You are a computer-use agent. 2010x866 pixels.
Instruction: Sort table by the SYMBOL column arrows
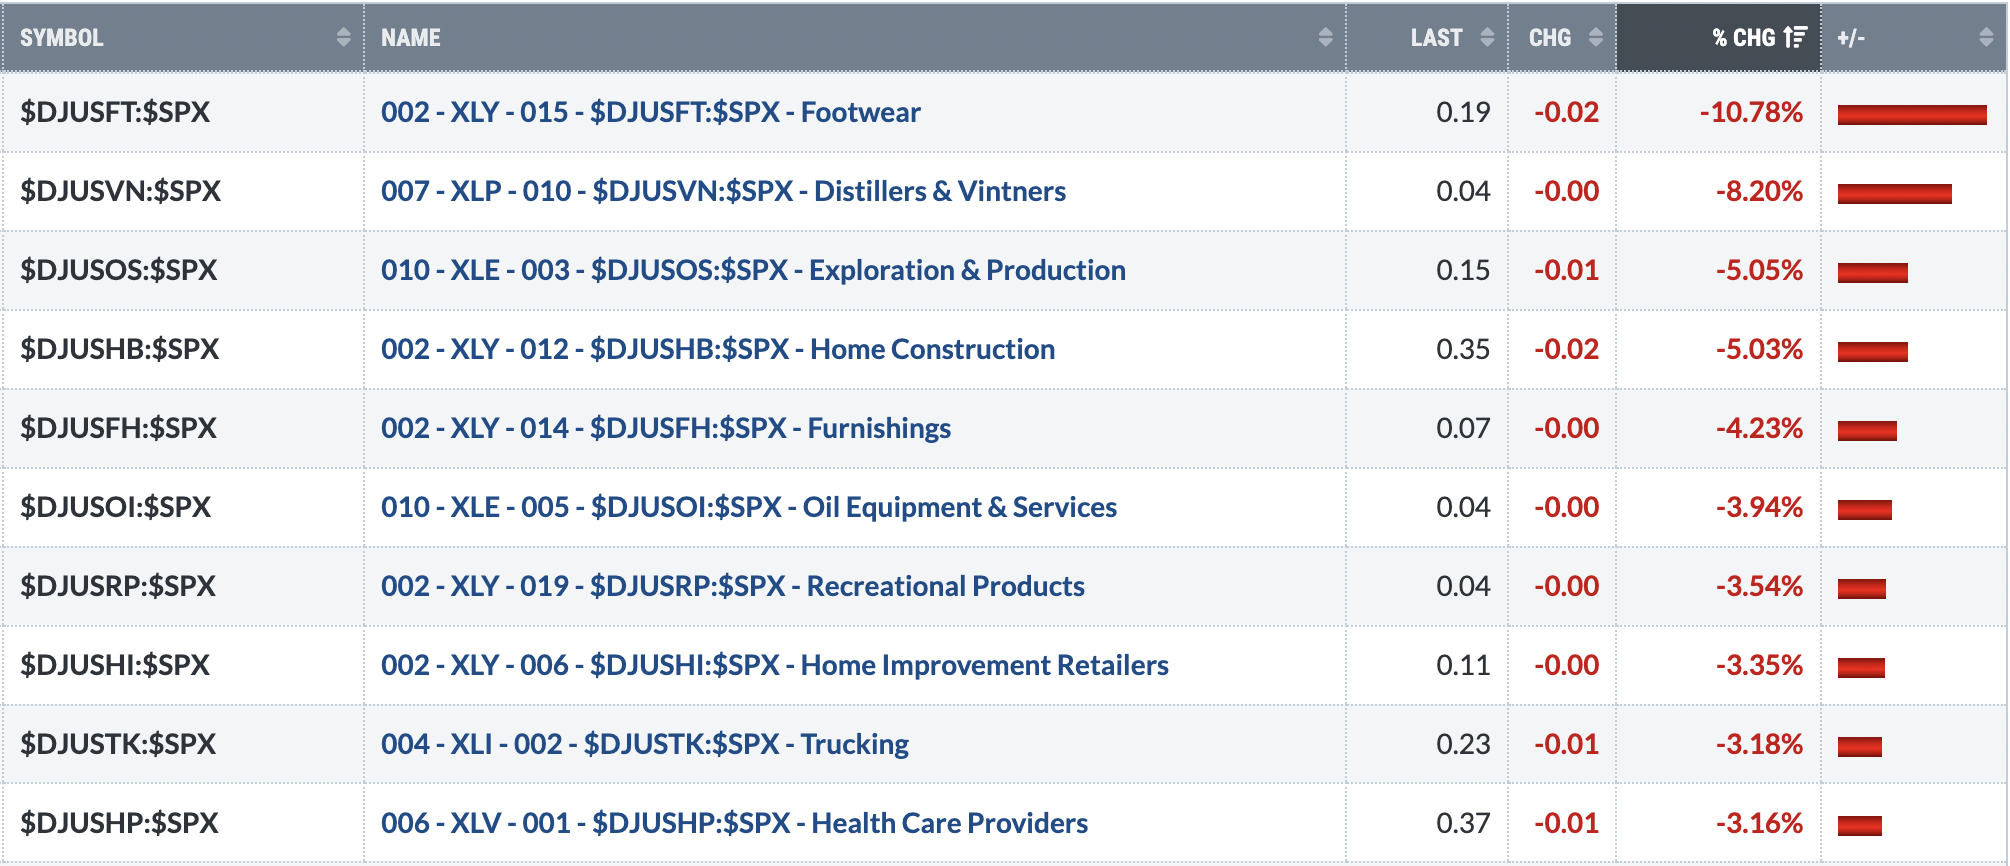[x=343, y=37]
